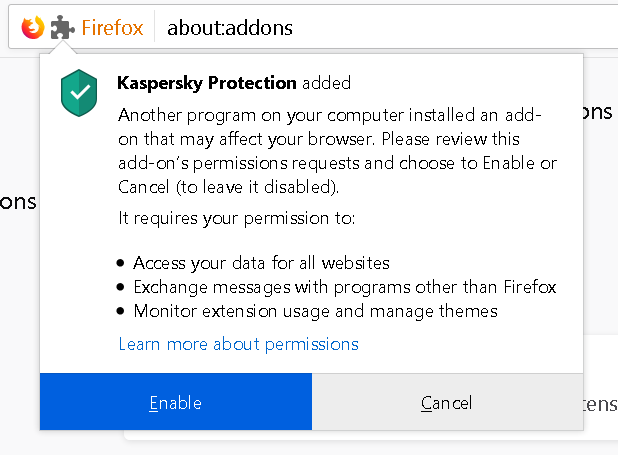Screen dimensions: 618x455
Task: Click the add-on warning description paragraph
Action: 337,150
